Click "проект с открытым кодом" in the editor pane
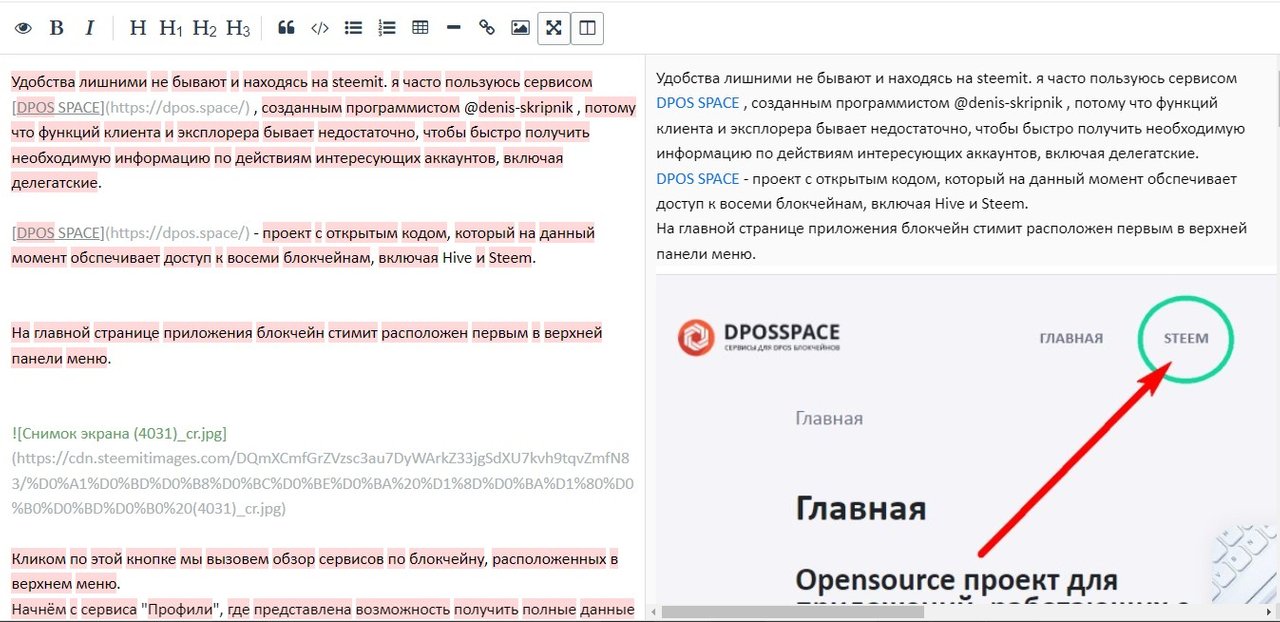 (x=357, y=233)
